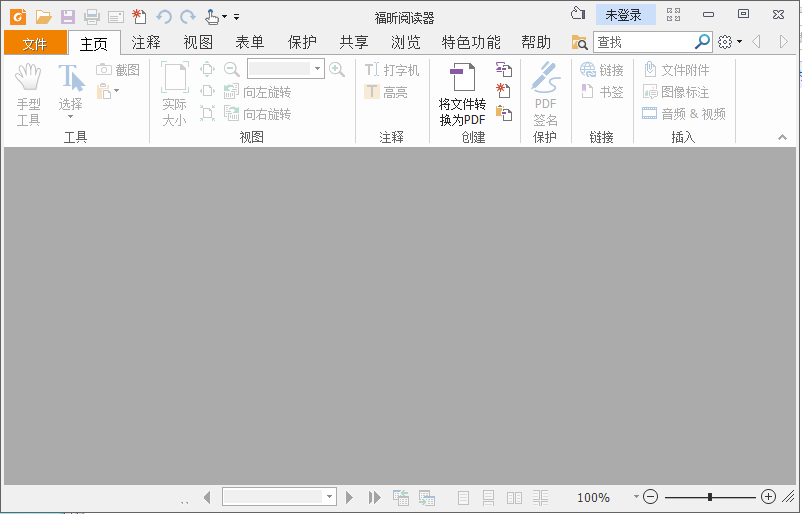The image size is (802, 514).
Task: Click the 未登录 sign-in button
Action: coord(626,15)
